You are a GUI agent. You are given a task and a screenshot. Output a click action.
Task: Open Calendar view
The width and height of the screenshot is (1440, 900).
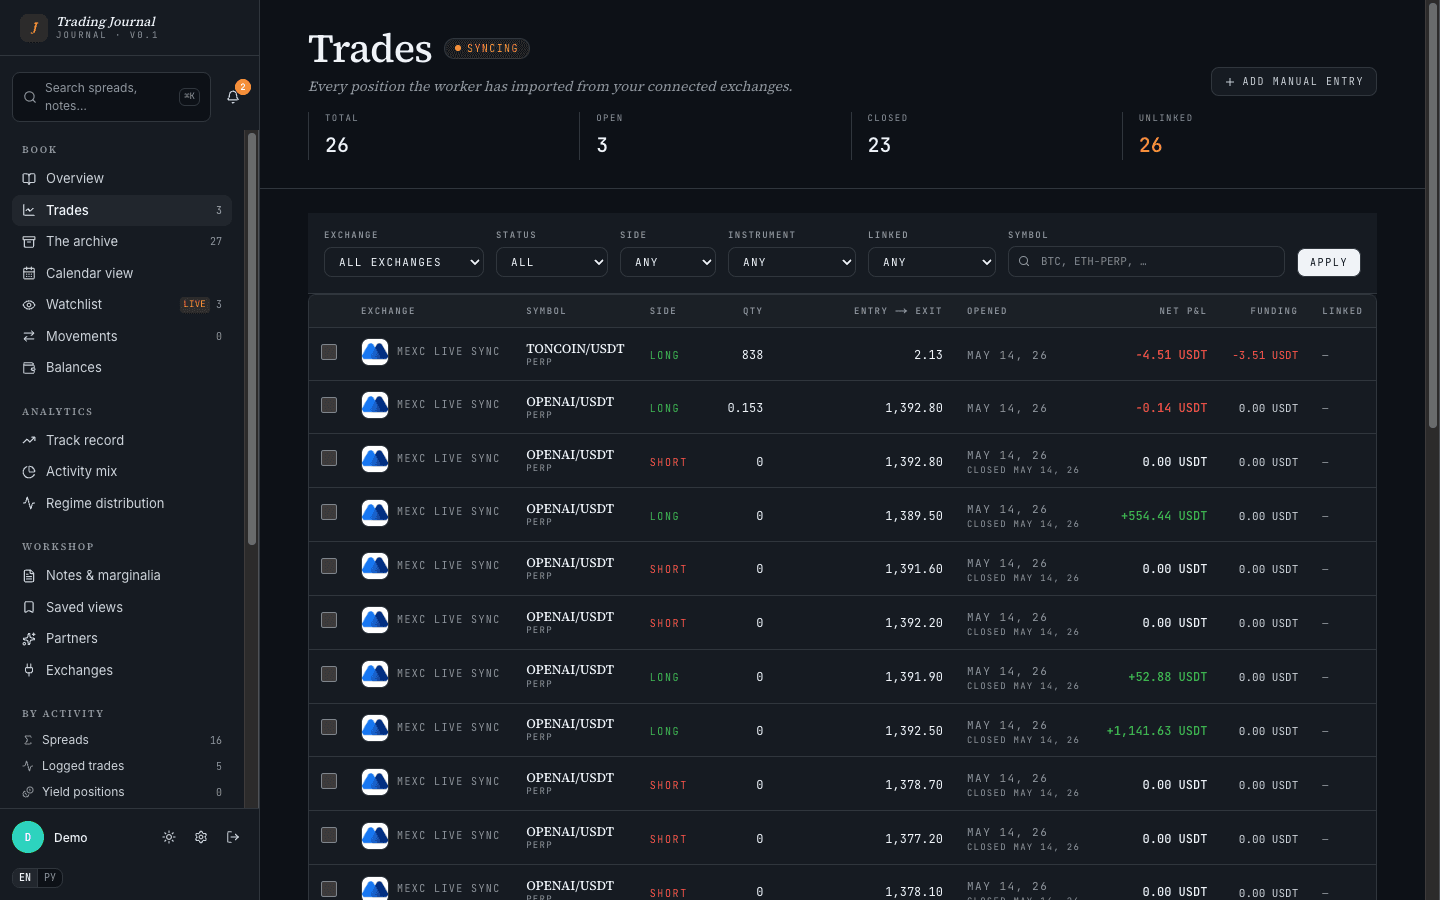pyautogui.click(x=122, y=273)
